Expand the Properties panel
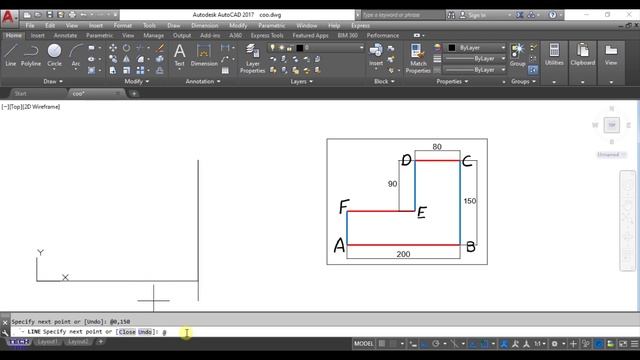Image resolution: width=640 pixels, height=360 pixels. pos(452,81)
